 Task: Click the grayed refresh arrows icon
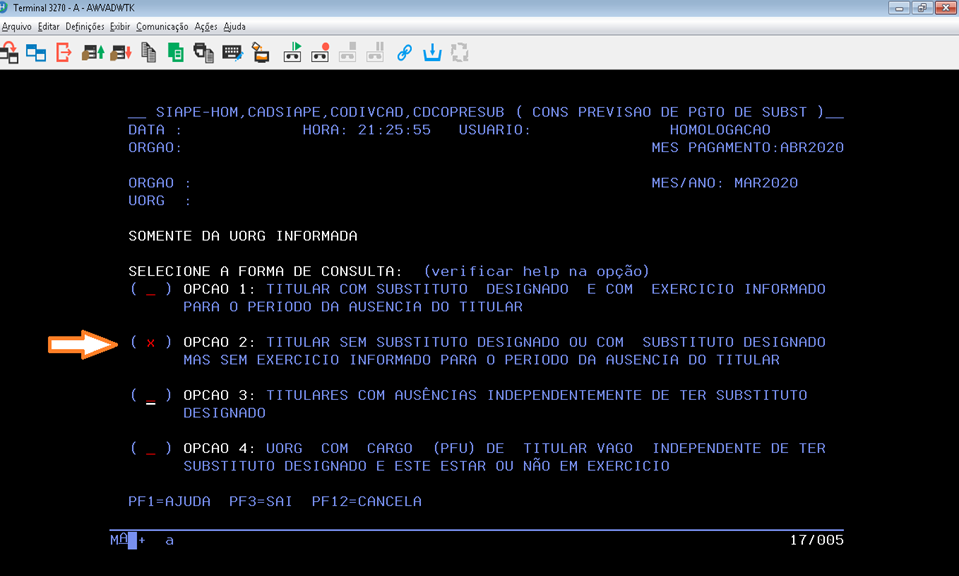click(x=459, y=53)
